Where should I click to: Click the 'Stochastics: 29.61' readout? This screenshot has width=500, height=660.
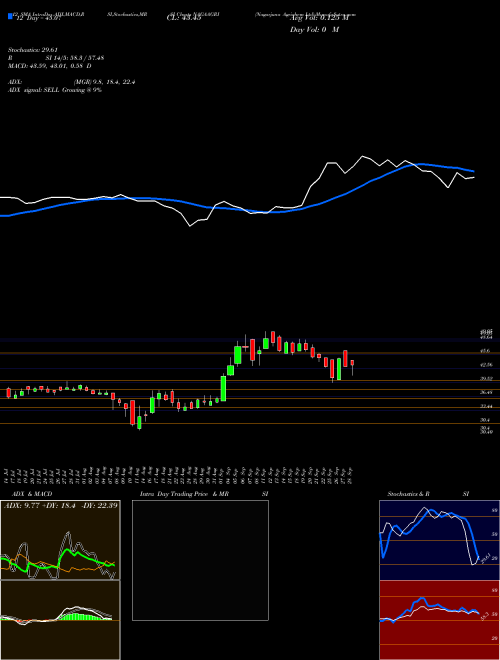[x=31, y=50]
